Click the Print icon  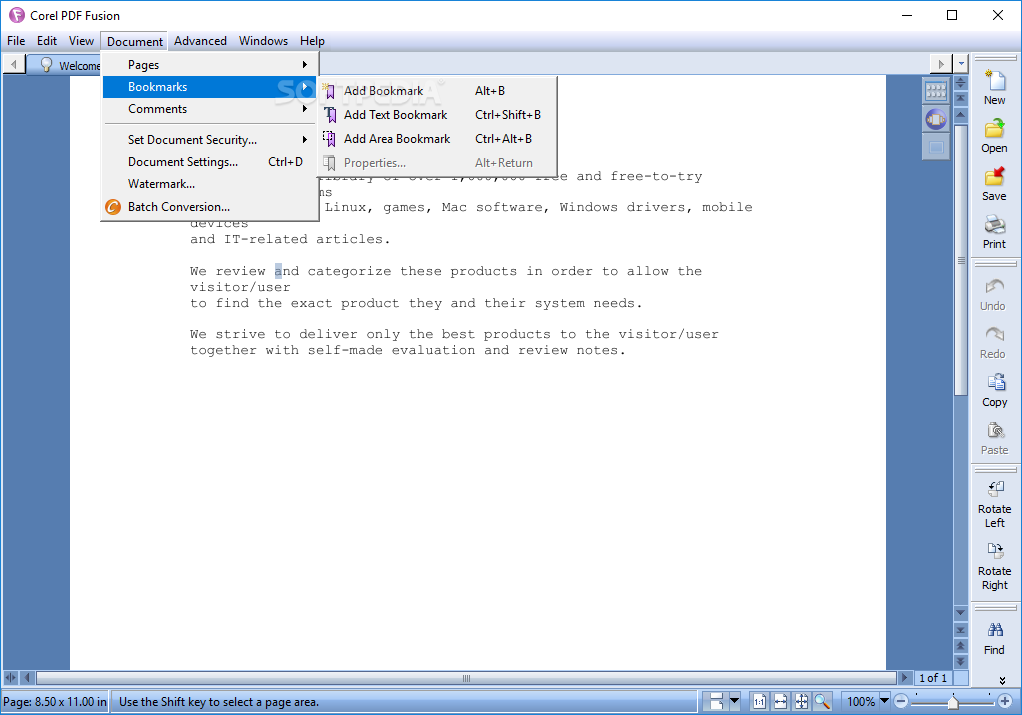[995, 225]
